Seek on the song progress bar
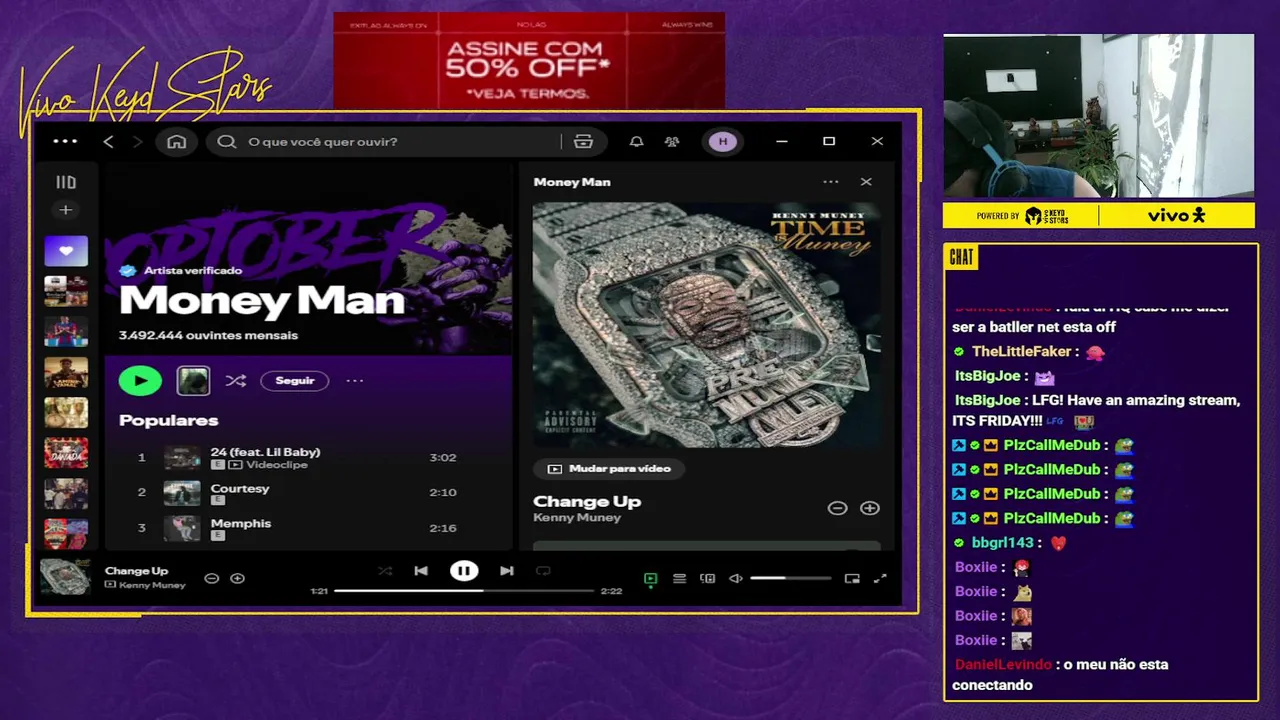This screenshot has height=720, width=1280. pos(464,591)
